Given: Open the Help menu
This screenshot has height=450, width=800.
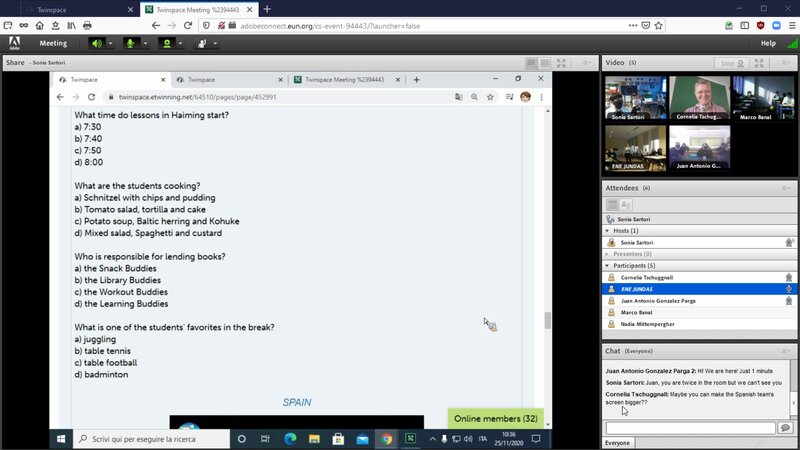Looking at the screenshot, I should [768, 43].
